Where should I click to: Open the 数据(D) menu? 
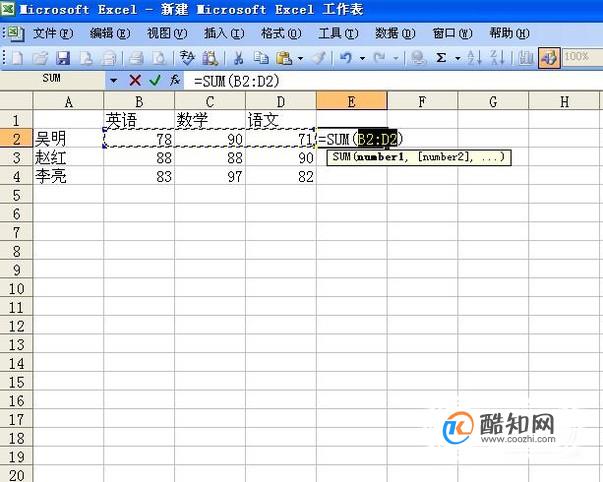(395, 33)
